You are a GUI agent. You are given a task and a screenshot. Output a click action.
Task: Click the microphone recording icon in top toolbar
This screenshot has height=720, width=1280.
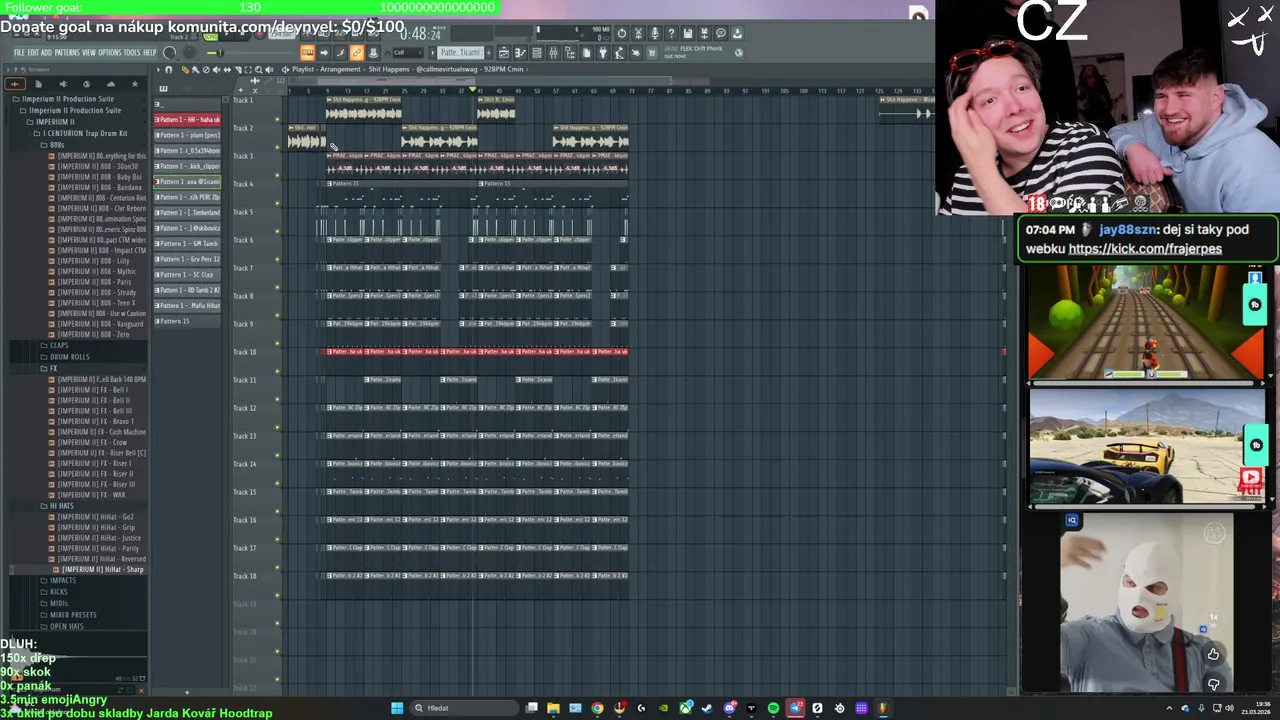click(655, 33)
